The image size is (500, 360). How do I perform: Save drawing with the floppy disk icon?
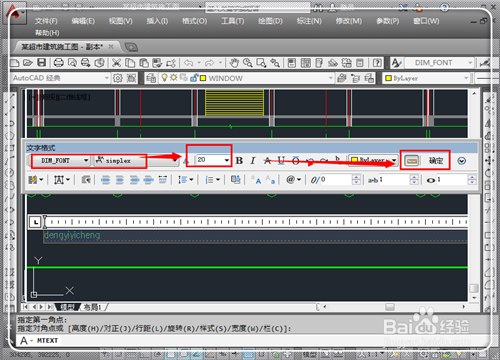click(x=41, y=63)
